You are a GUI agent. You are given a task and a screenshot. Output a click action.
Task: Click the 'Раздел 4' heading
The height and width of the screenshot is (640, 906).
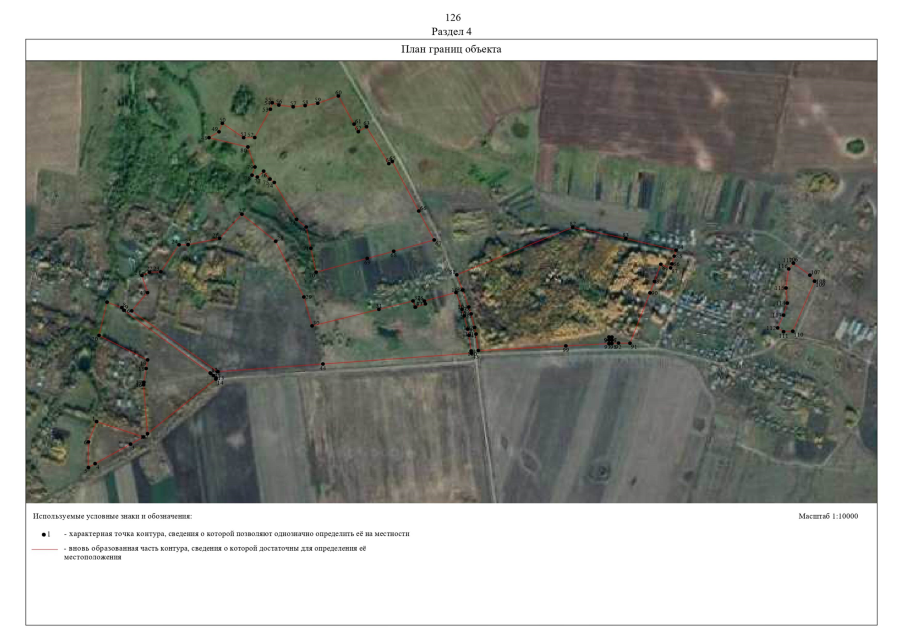click(451, 31)
